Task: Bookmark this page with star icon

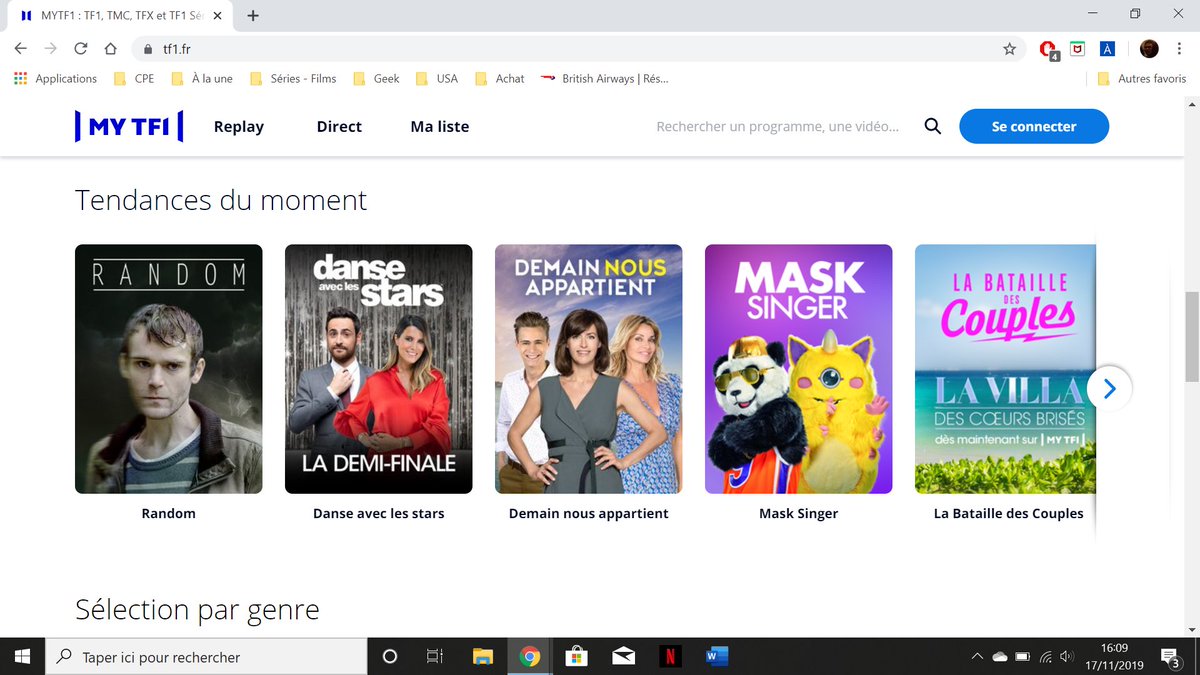Action: (x=1009, y=48)
